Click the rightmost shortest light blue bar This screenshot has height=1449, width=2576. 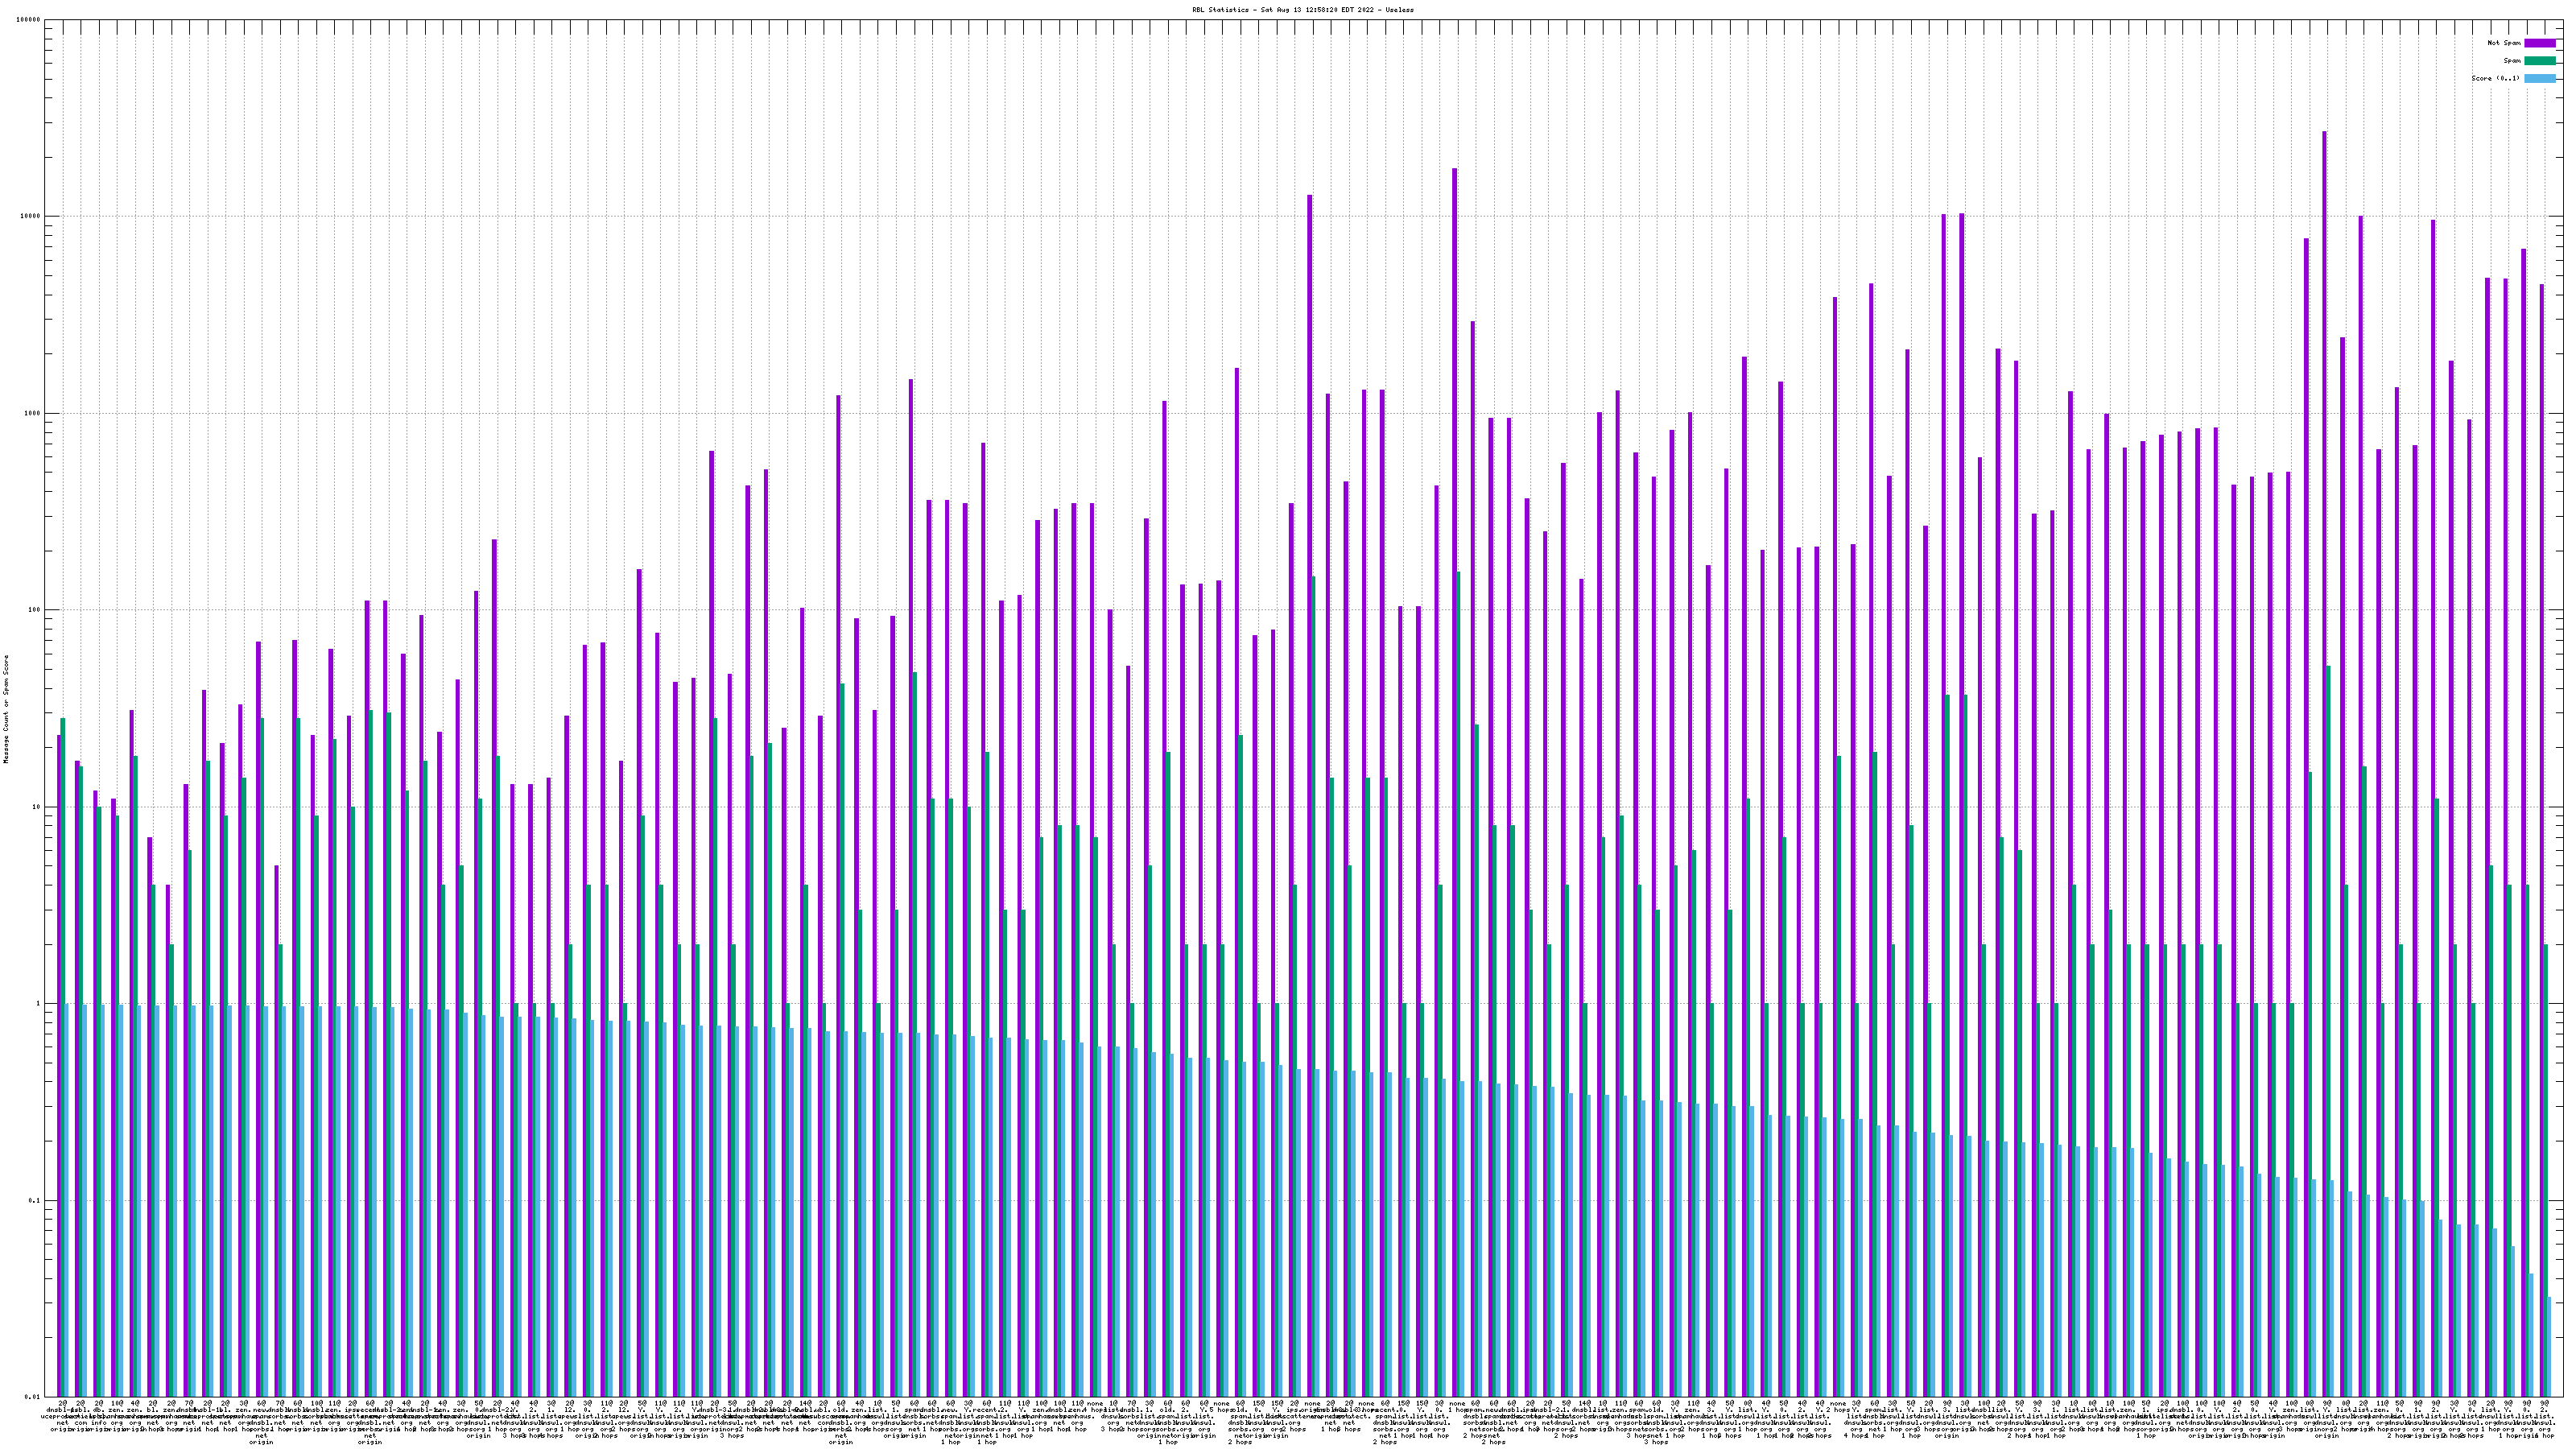(x=2549, y=1346)
